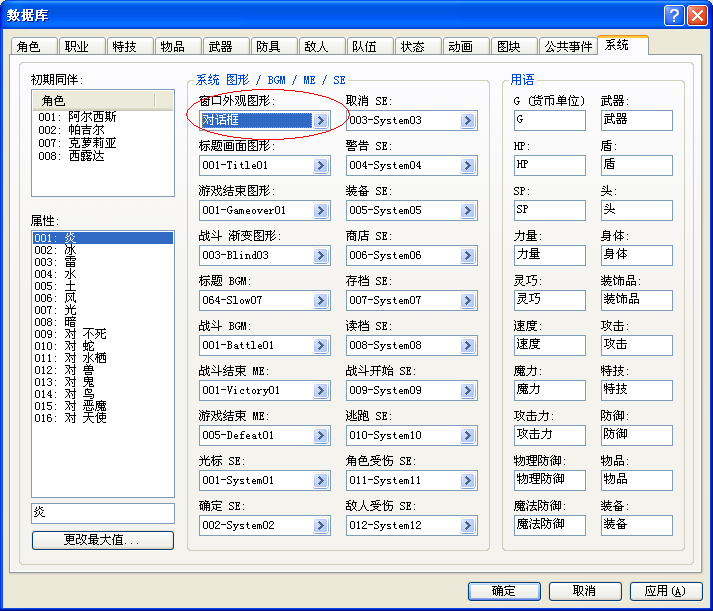Select attribute 016: 对 天使
713x611 pixels.
click(103, 418)
